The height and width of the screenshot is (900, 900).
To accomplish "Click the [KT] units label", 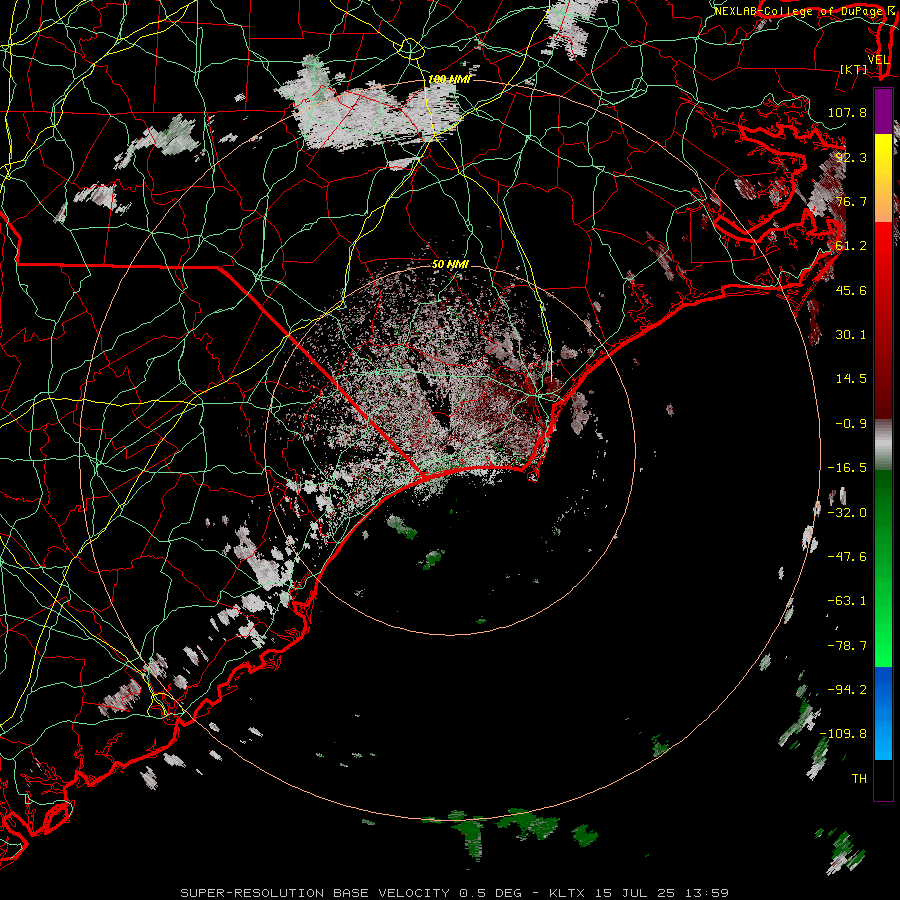I will (x=854, y=69).
